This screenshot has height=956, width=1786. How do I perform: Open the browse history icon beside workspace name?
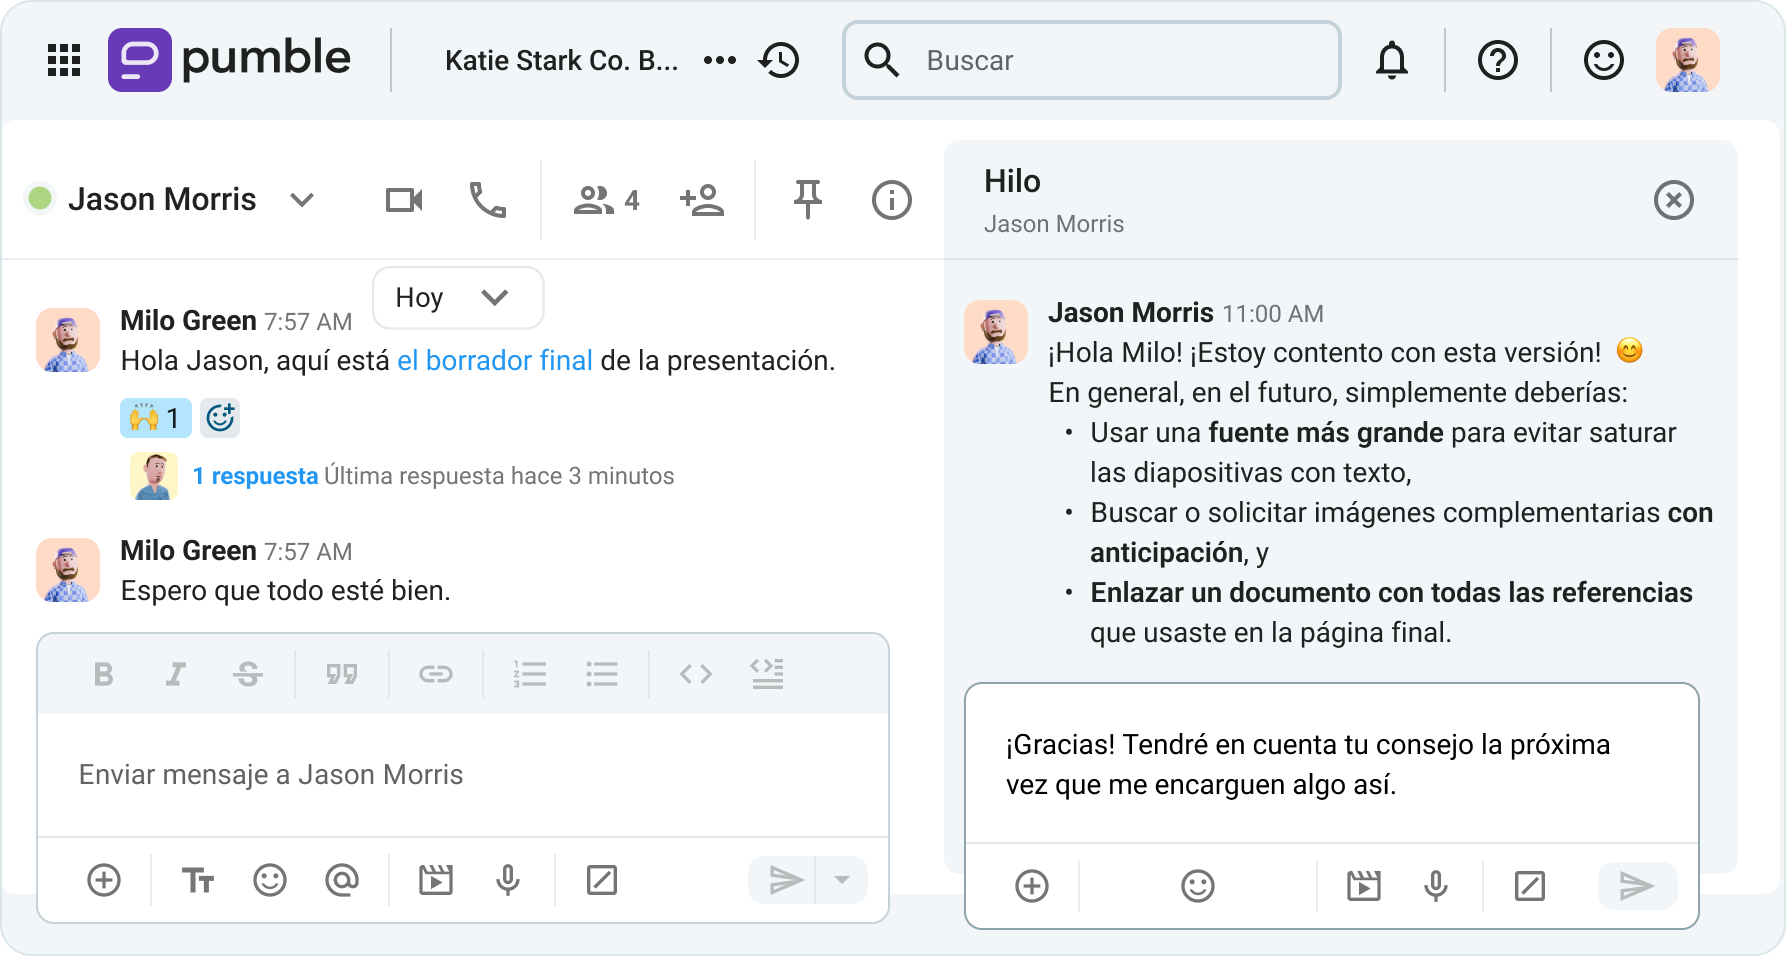point(780,60)
